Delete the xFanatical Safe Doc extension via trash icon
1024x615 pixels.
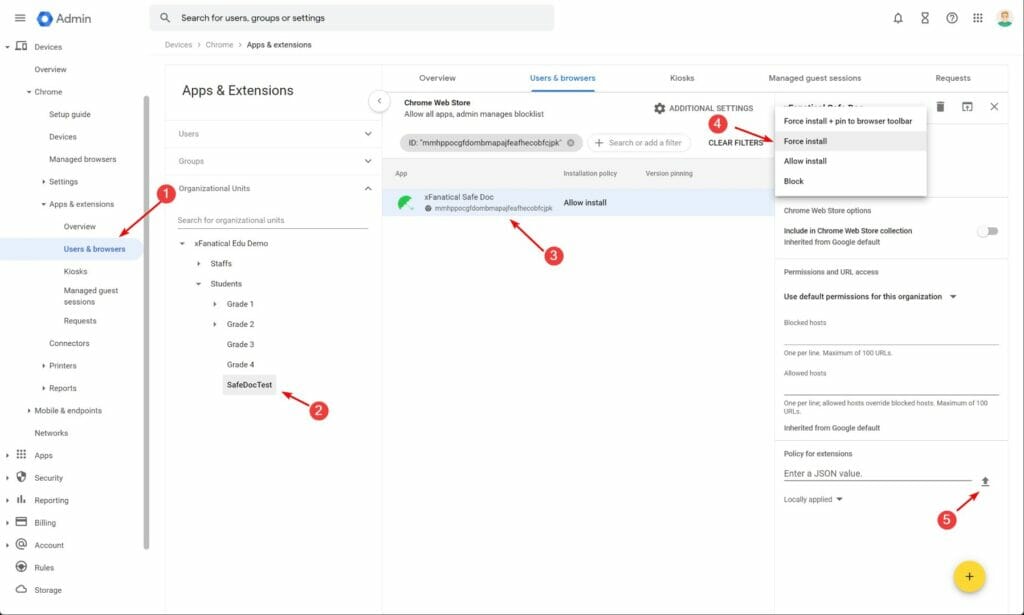(940, 107)
